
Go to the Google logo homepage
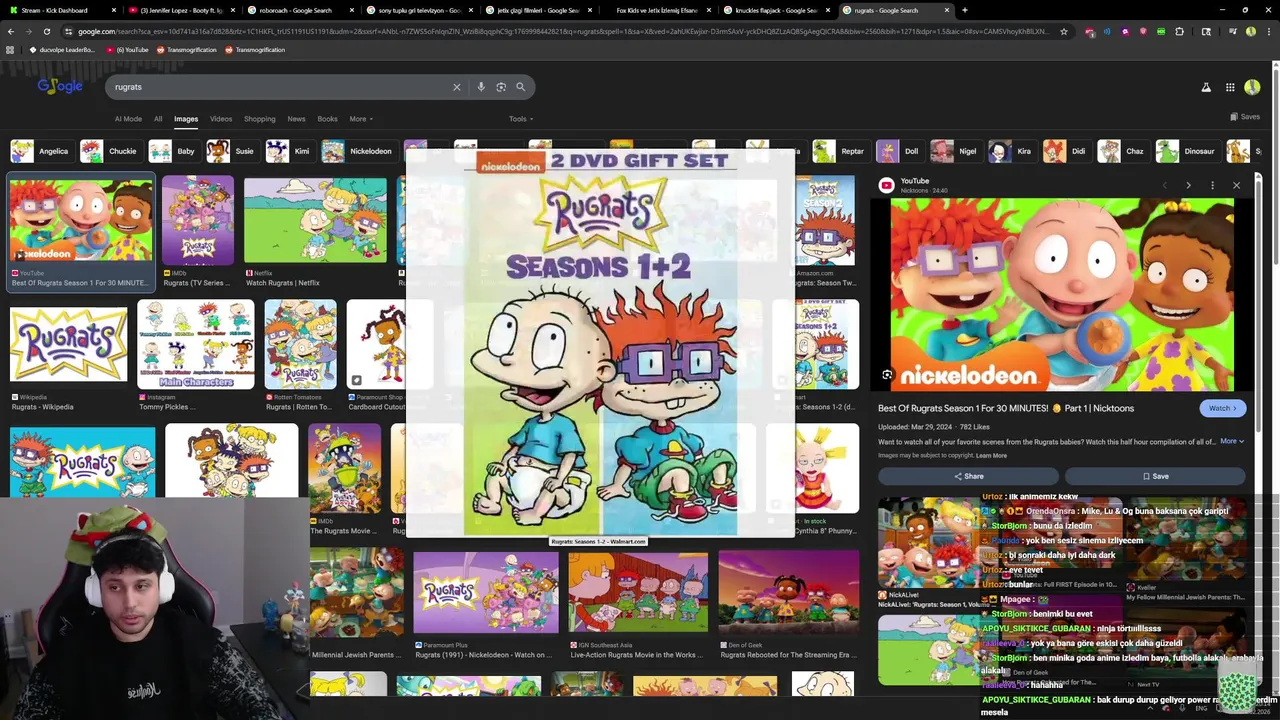tap(60, 86)
